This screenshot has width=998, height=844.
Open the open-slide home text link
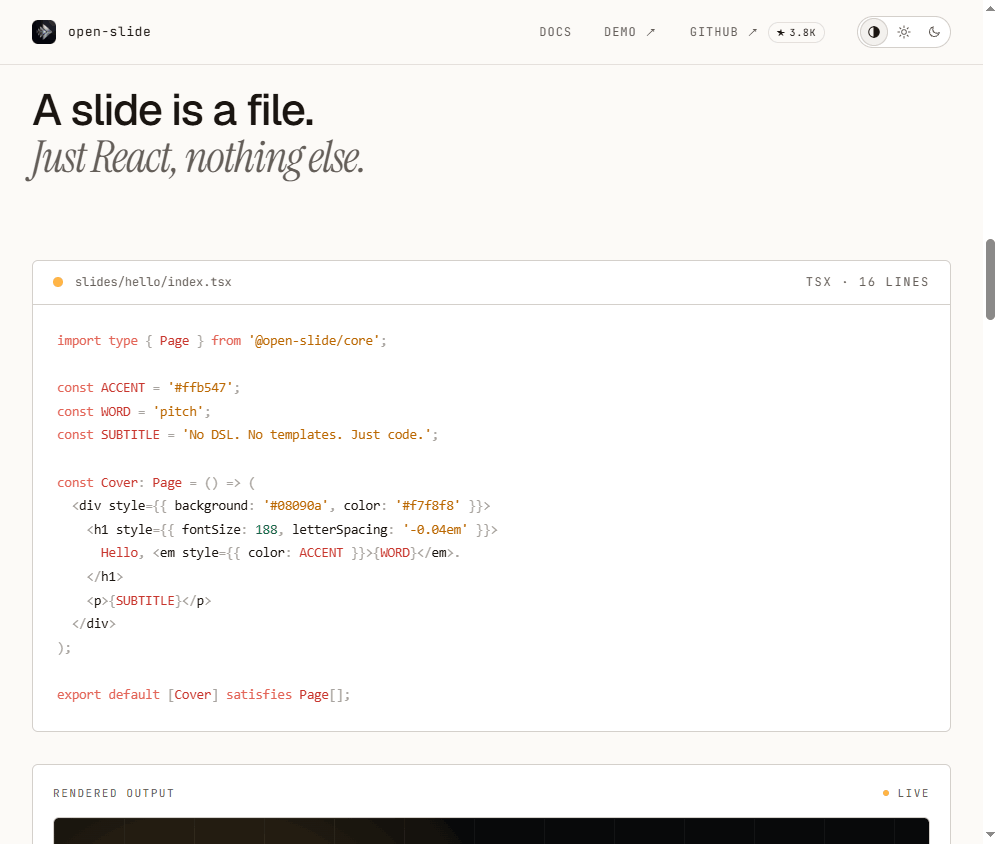tap(109, 32)
